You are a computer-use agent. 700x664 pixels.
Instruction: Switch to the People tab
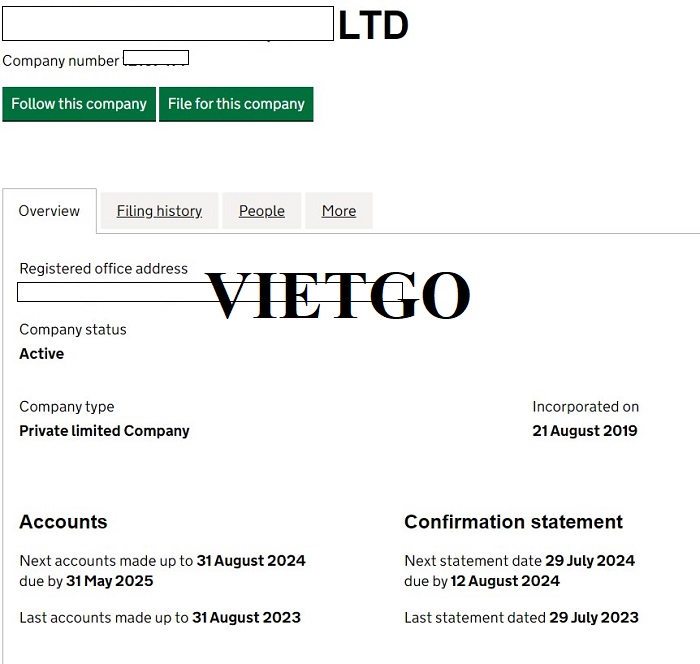click(262, 211)
